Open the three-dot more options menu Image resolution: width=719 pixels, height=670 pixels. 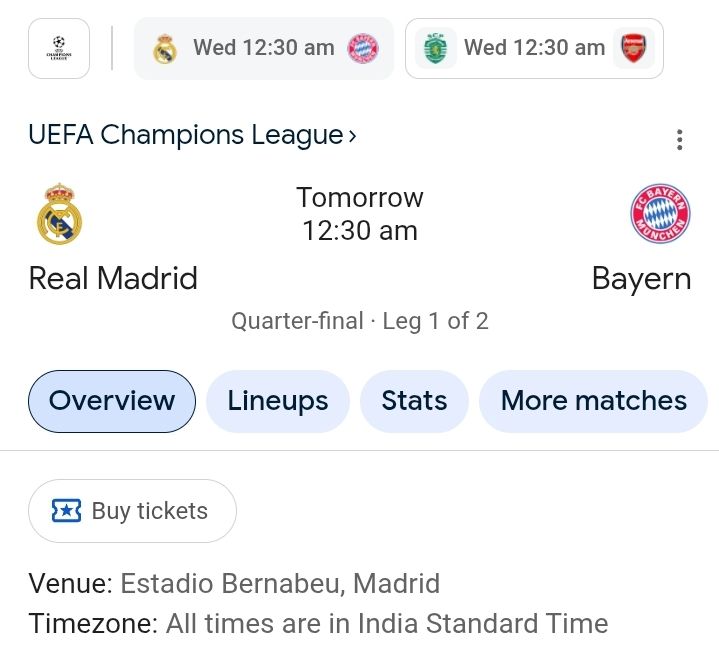click(x=680, y=140)
